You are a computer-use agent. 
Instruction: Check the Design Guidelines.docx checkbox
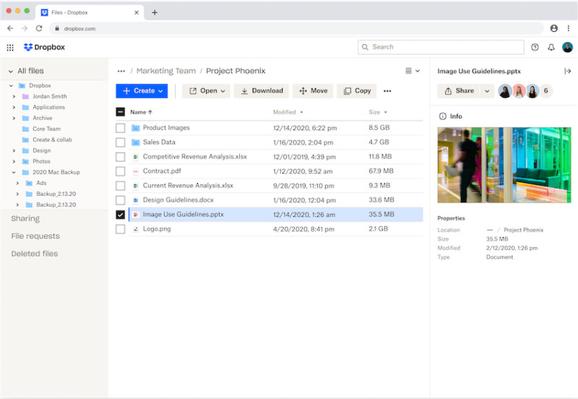120,200
